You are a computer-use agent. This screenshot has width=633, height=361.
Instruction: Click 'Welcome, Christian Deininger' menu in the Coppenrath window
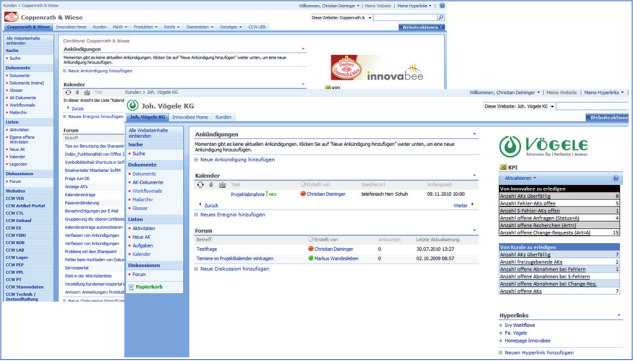329,6
